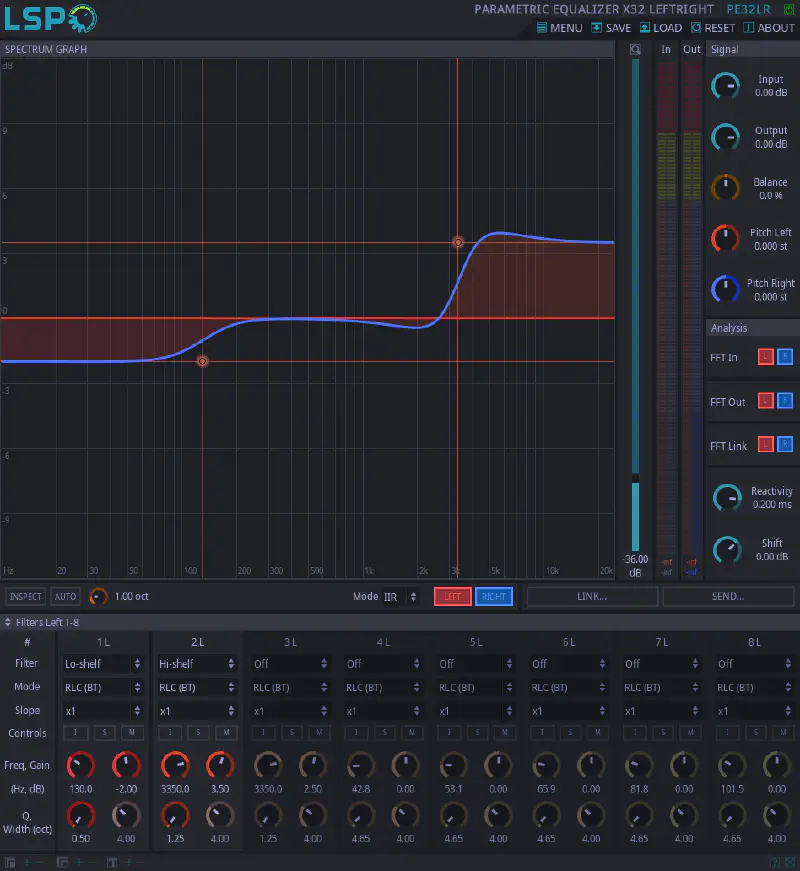Click the SAVE icon in the top toolbar
Viewport: 800px width, 871px height.
pyautogui.click(x=599, y=28)
